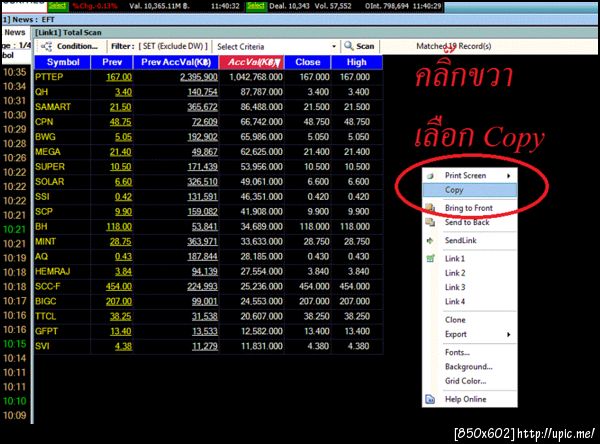This screenshot has height=444, width=600.
Task: Open the Select Criteria dropdown
Action: pos(334,46)
